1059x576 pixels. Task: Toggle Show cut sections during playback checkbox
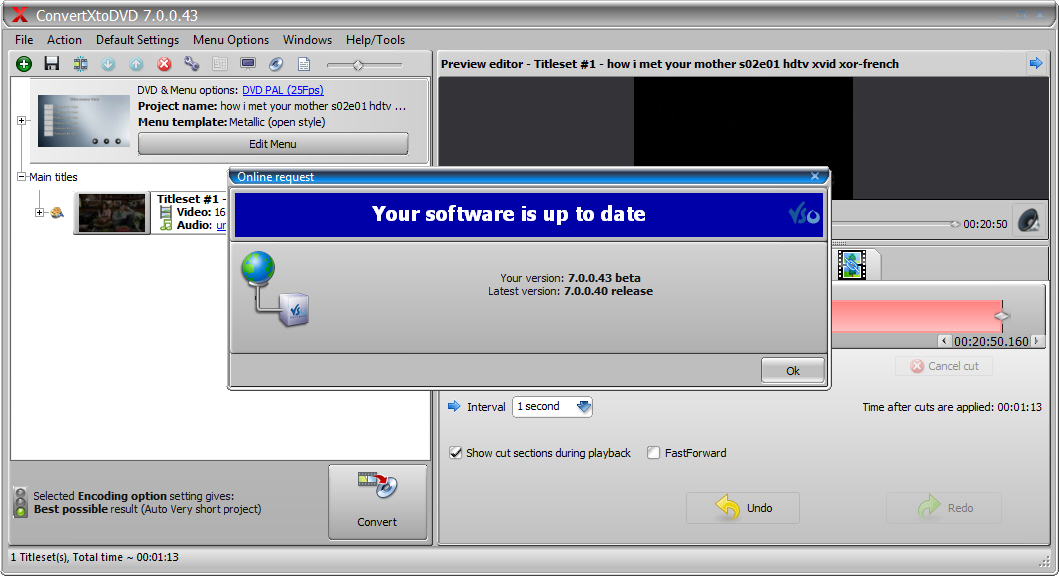[x=455, y=452]
